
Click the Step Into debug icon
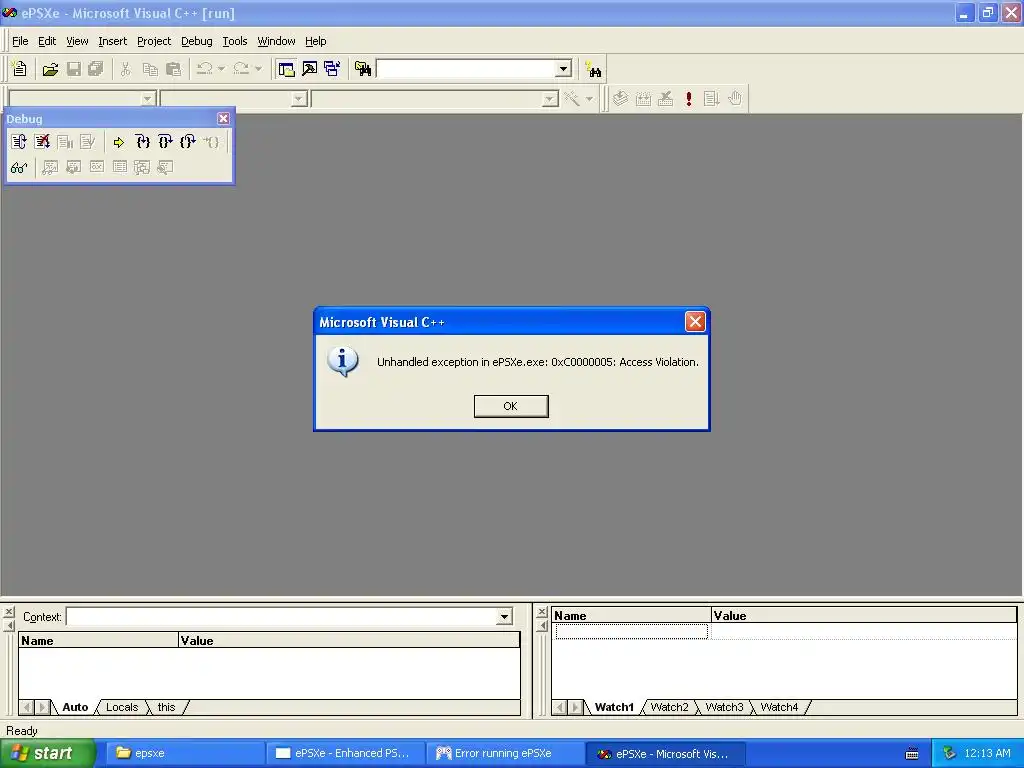(142, 142)
